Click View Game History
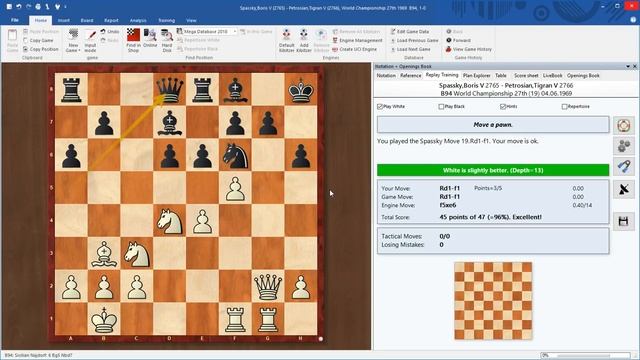This screenshot has height=360, width=640. (469, 49)
